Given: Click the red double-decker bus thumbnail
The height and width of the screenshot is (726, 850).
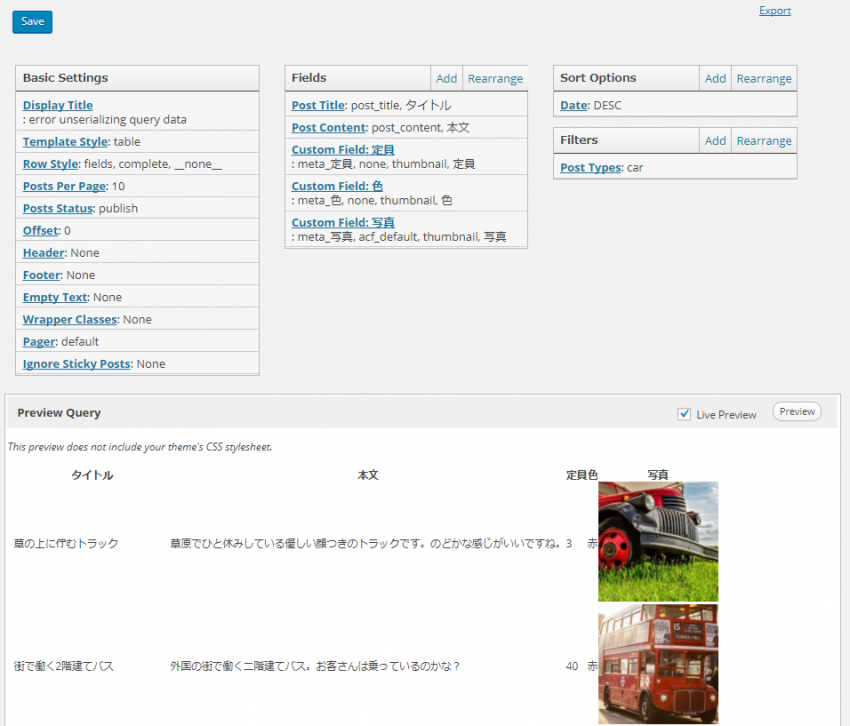Looking at the screenshot, I should (x=657, y=664).
